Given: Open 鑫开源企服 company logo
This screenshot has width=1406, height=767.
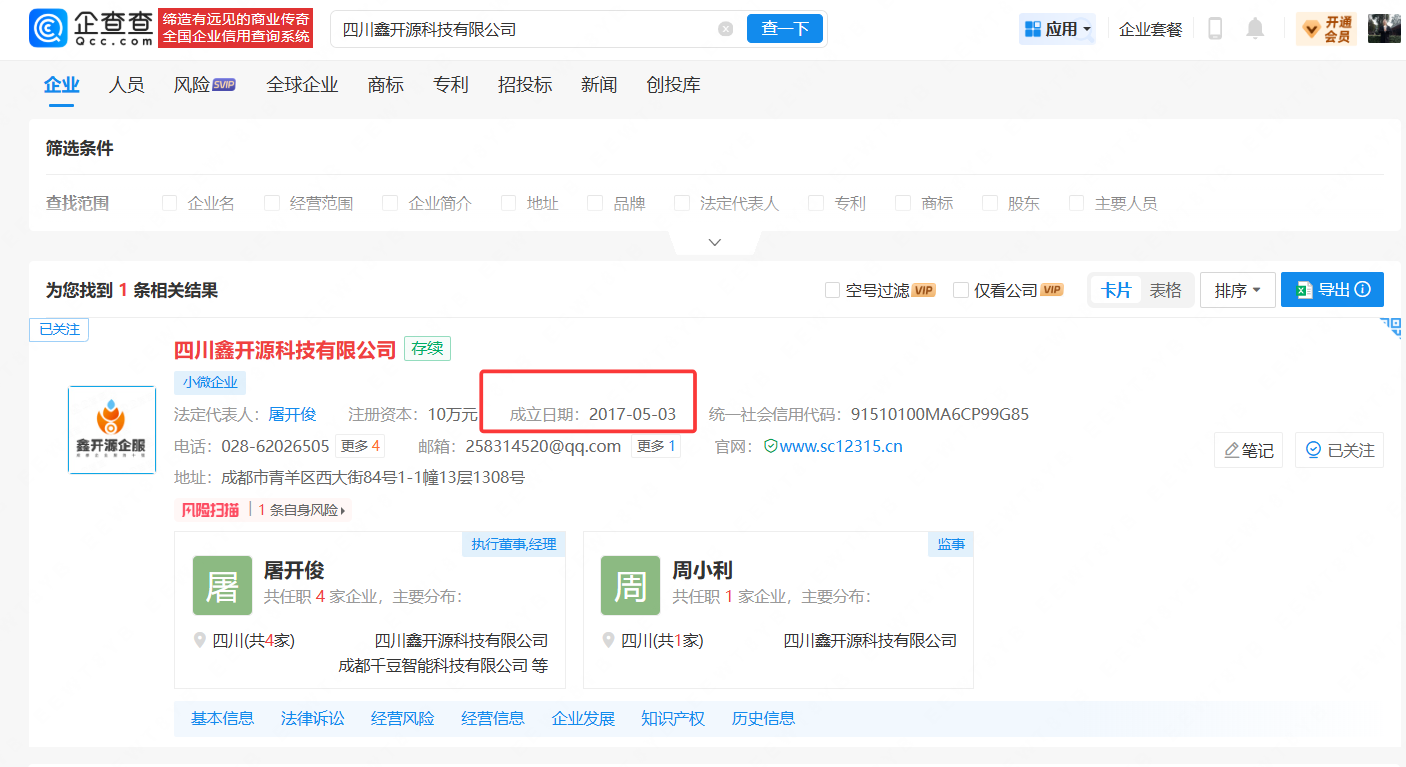Looking at the screenshot, I should point(112,430).
